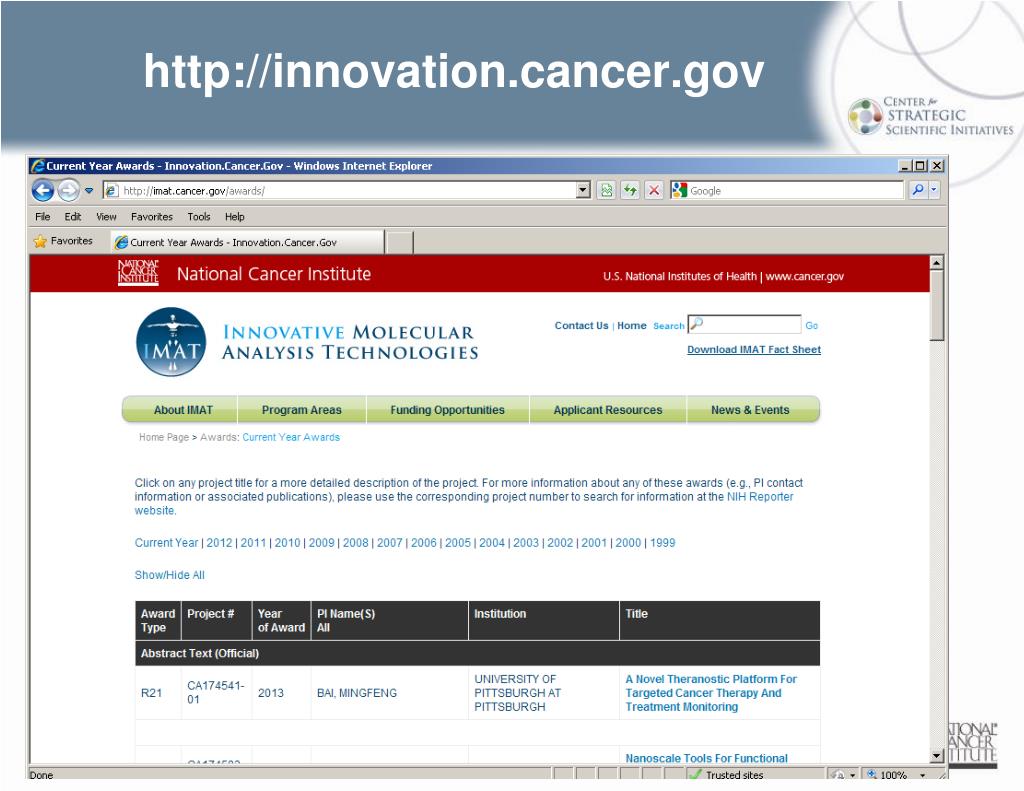Viewport: 1024px width, 791px height.
Task: Select the 2010 awards year link
Action: pyautogui.click(x=287, y=543)
